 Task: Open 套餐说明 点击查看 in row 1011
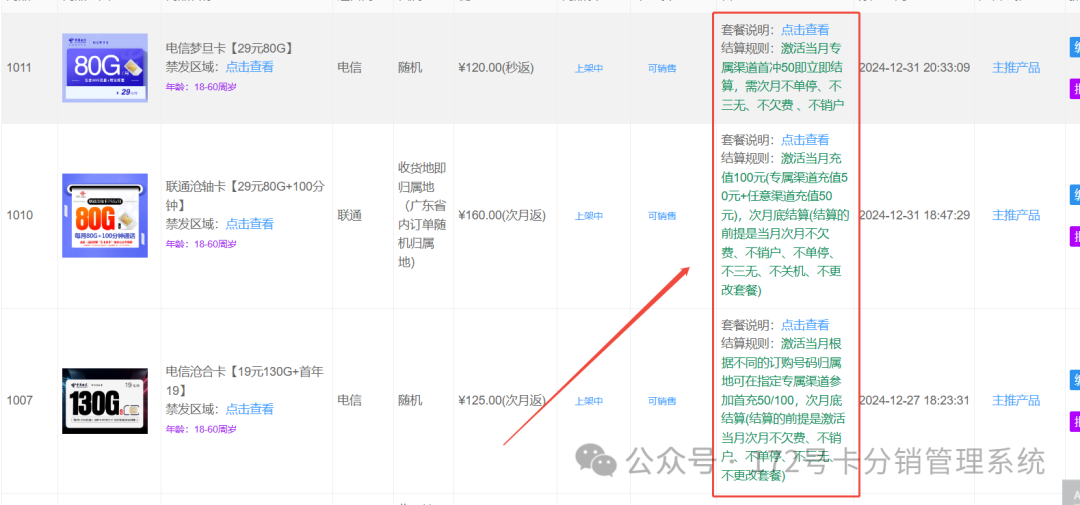click(805, 30)
